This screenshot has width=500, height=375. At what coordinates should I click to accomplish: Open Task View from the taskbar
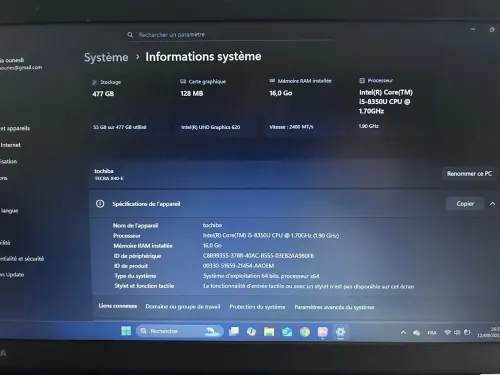point(234,331)
